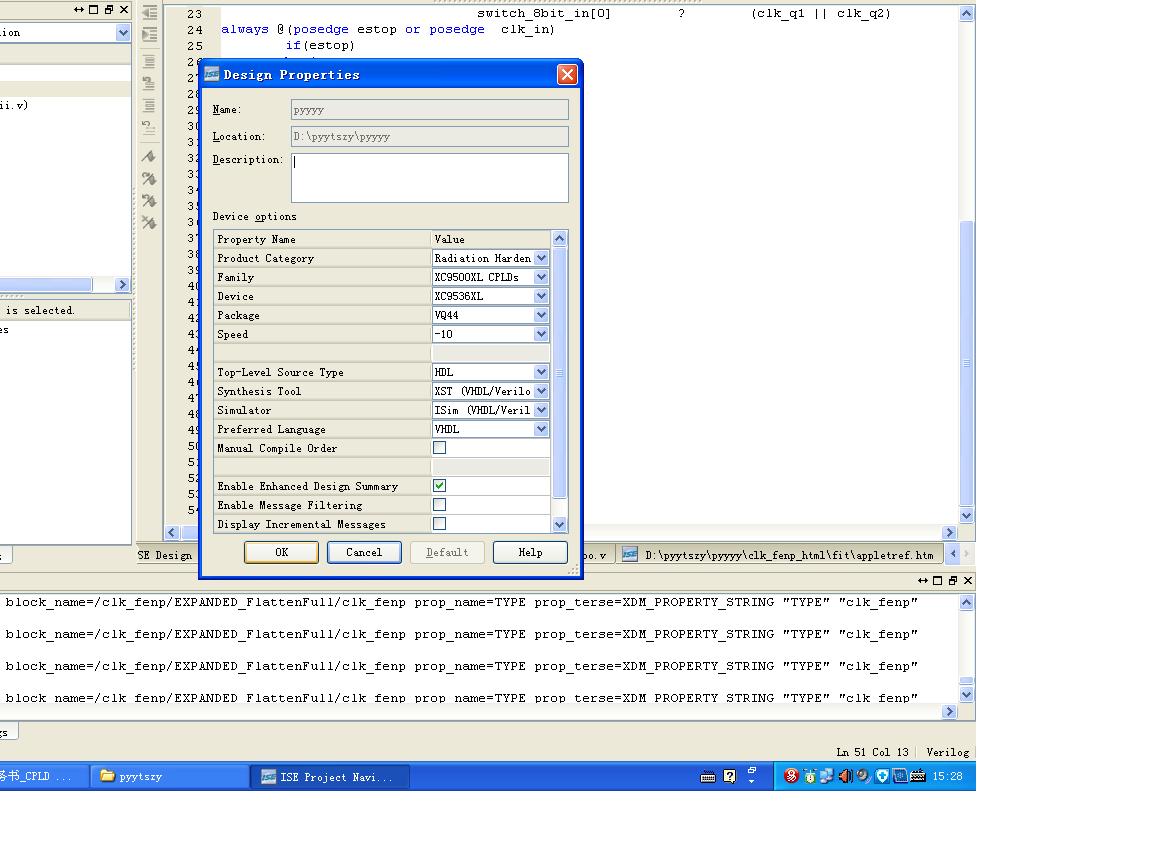
Task: Check Display Incremental Messages
Action: click(439, 524)
